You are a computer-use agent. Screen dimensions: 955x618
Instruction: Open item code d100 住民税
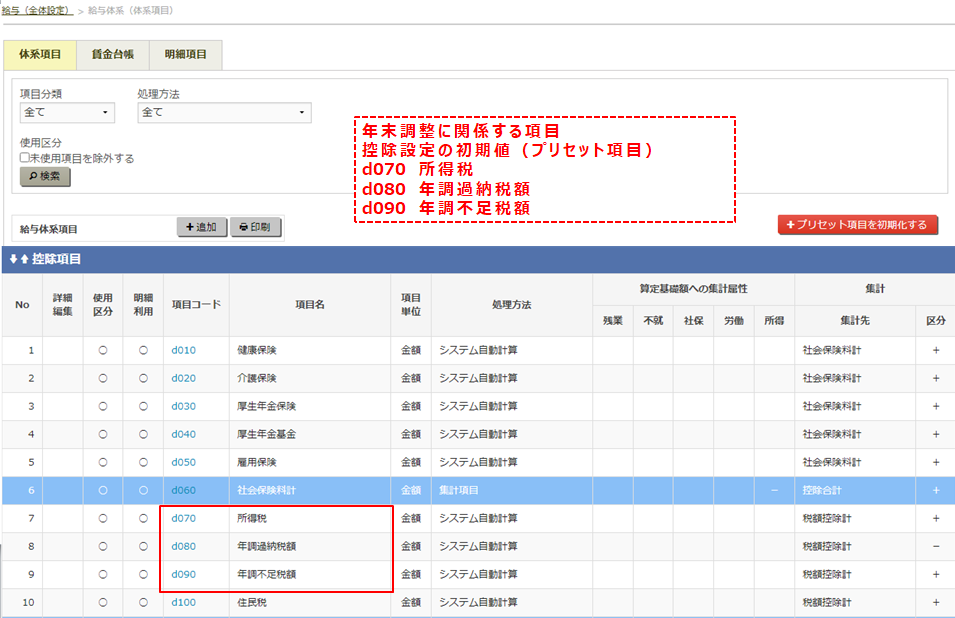(183, 603)
